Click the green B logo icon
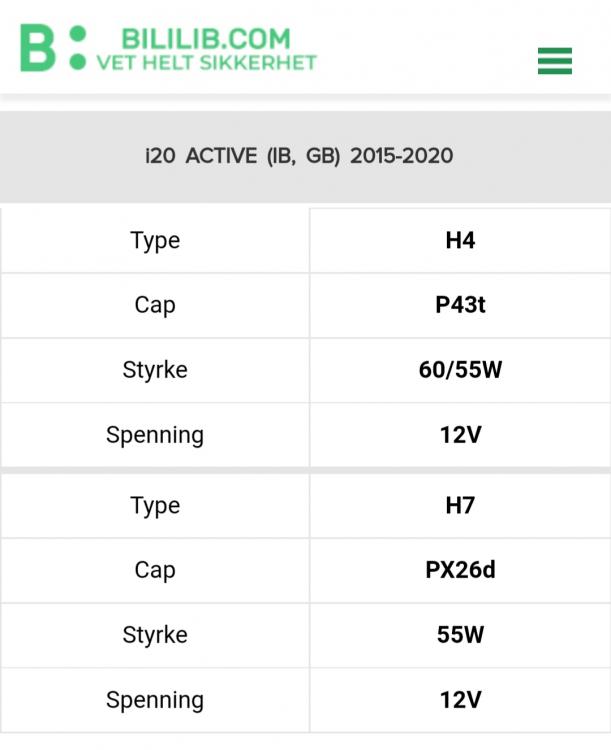Screen dimensions: 611x750 click(x=53, y=48)
